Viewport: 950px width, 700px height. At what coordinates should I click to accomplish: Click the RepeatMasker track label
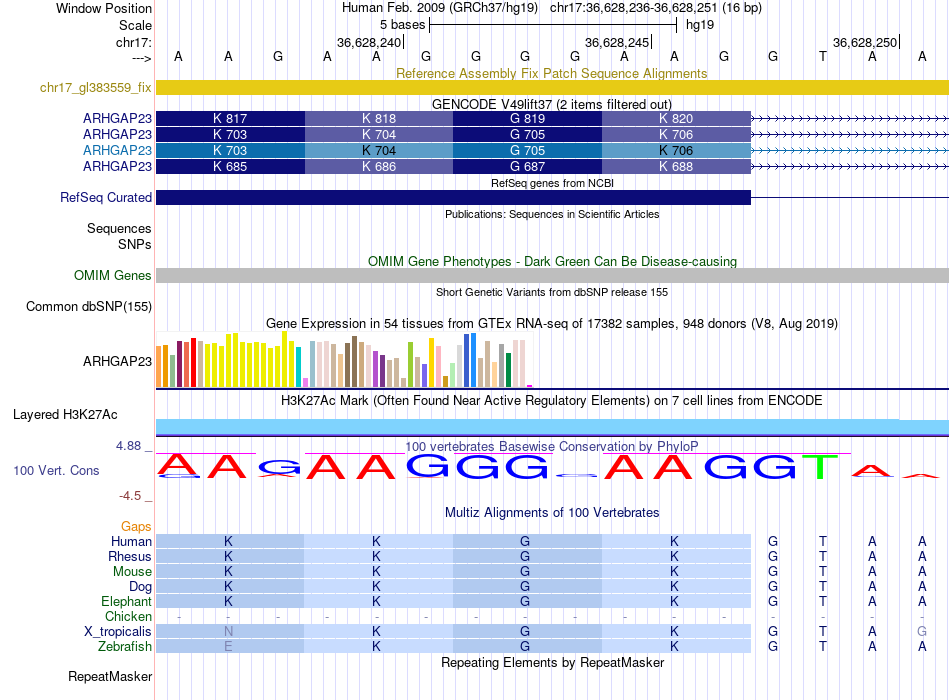click(x=110, y=676)
